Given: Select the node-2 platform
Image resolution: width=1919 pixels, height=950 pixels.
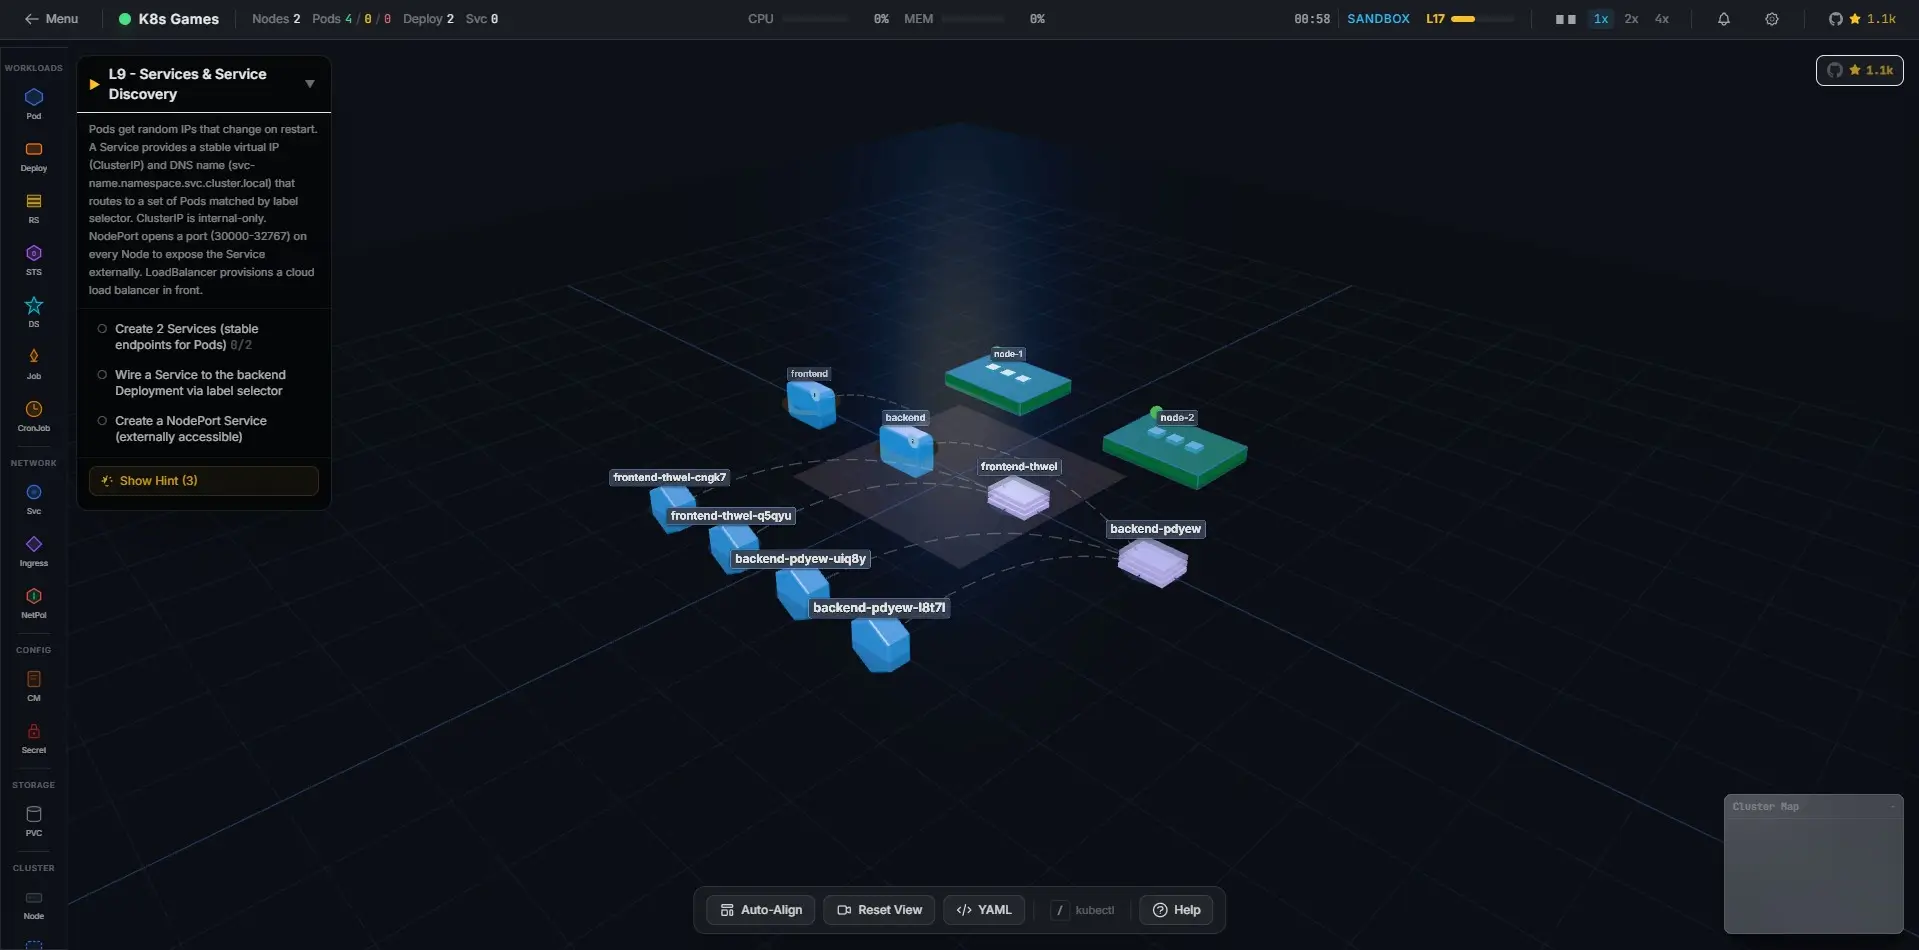Looking at the screenshot, I should [x=1175, y=451].
